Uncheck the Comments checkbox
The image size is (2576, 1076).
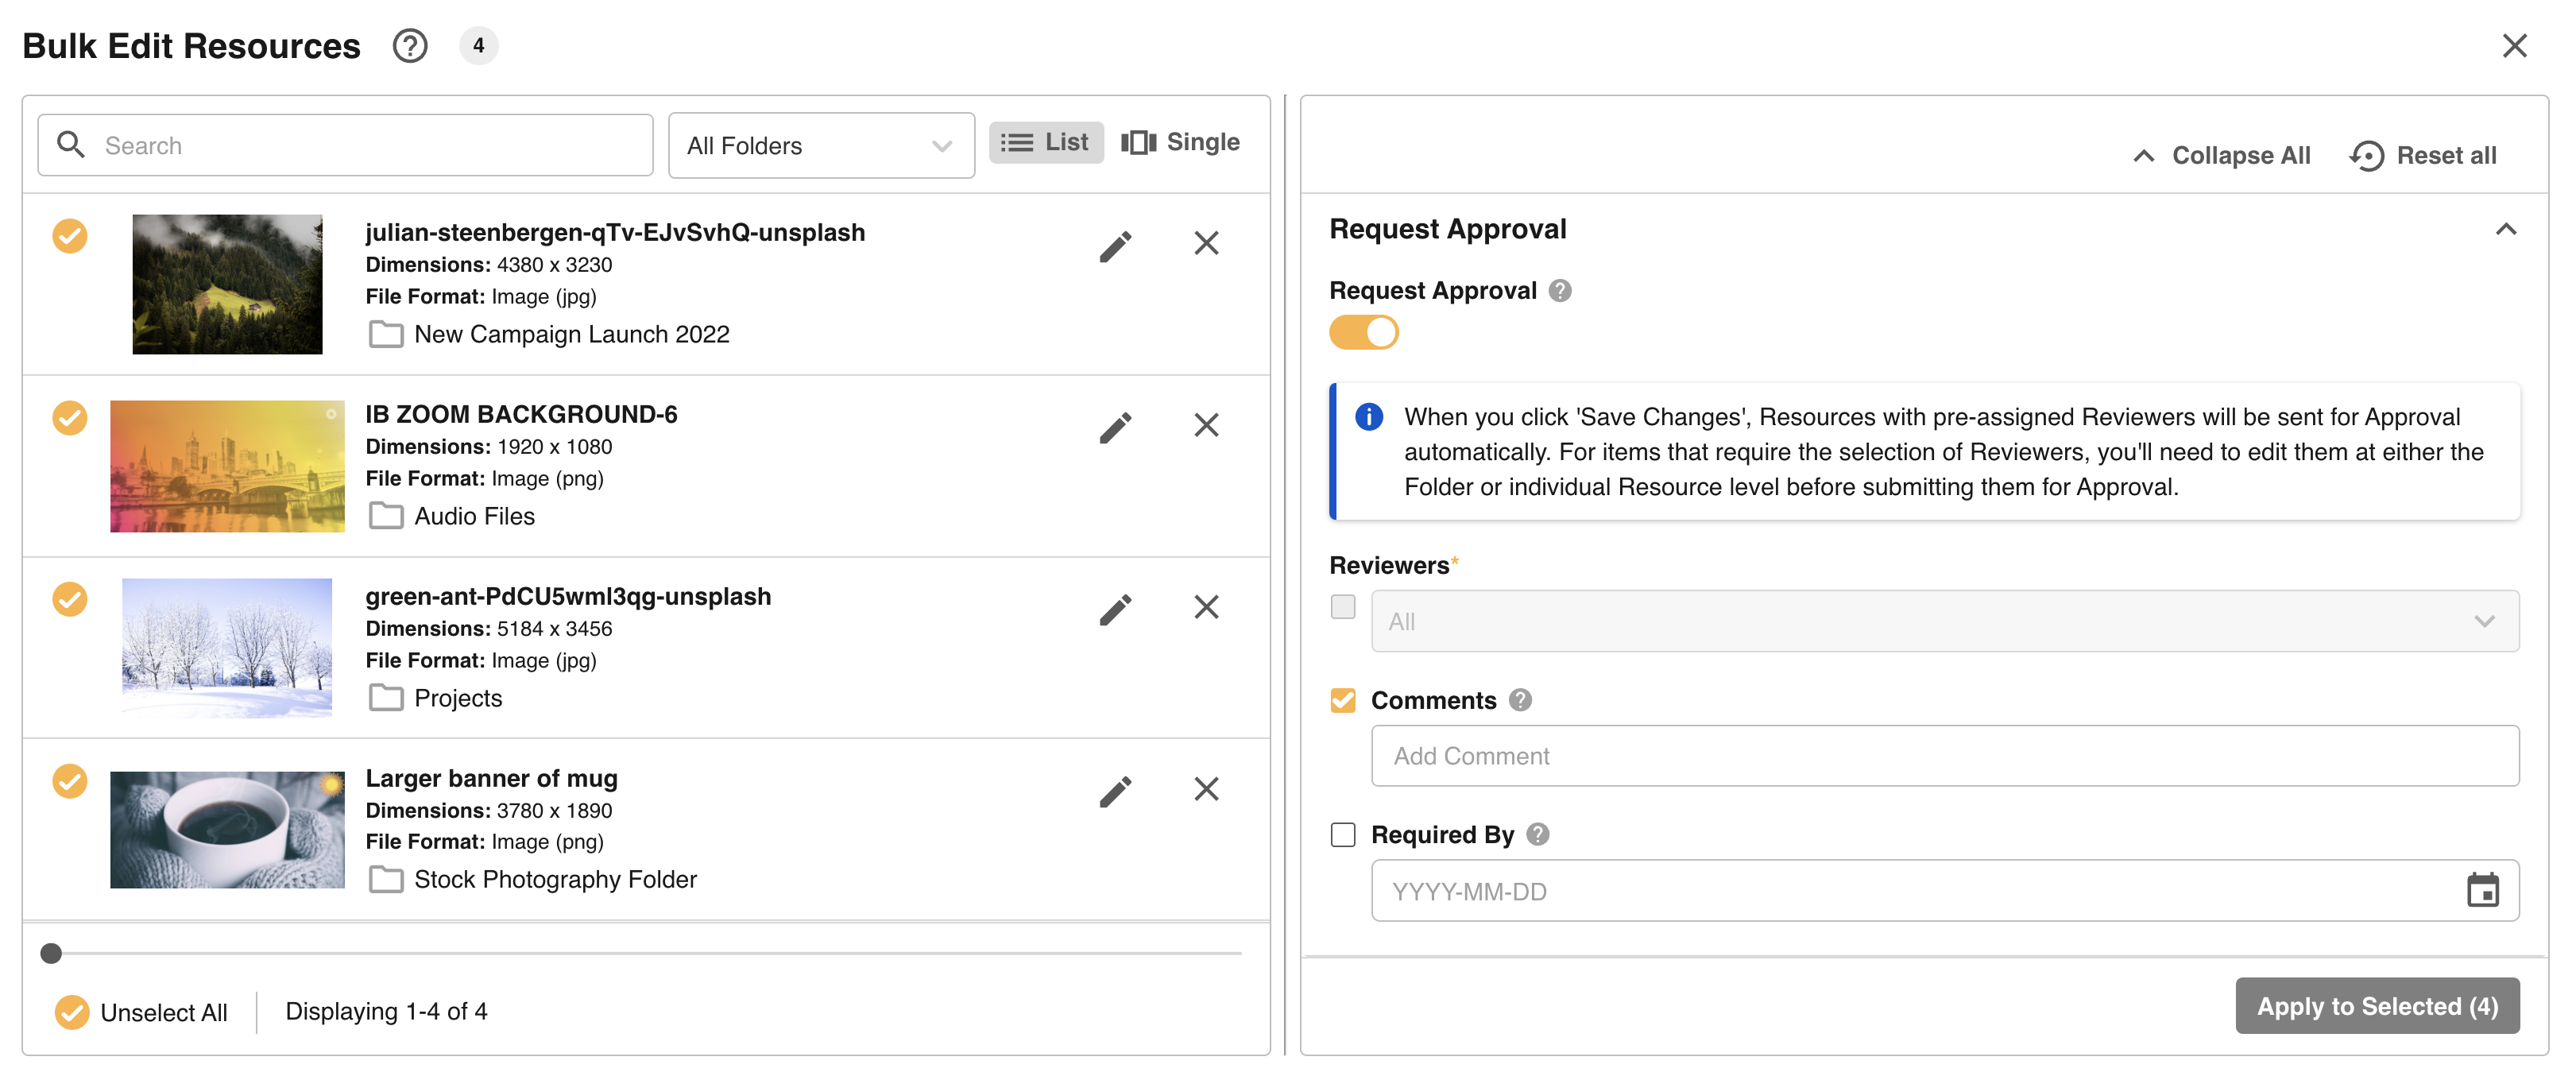point(1343,700)
